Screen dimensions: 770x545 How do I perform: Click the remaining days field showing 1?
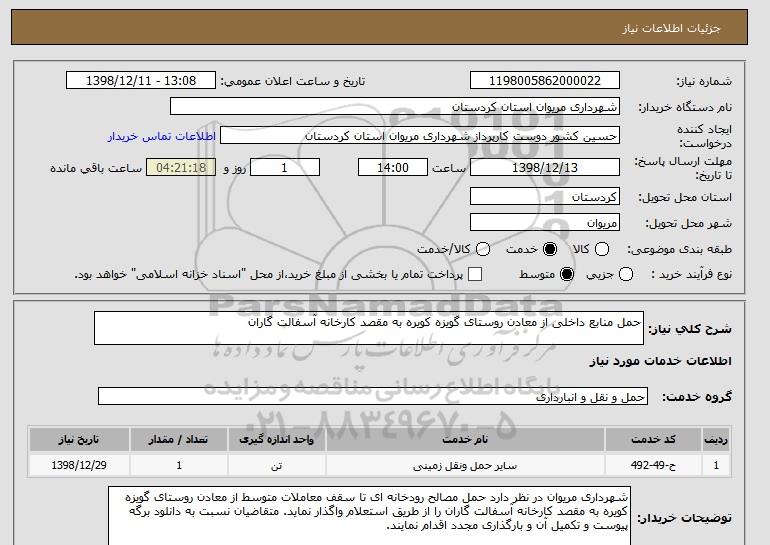[285, 167]
